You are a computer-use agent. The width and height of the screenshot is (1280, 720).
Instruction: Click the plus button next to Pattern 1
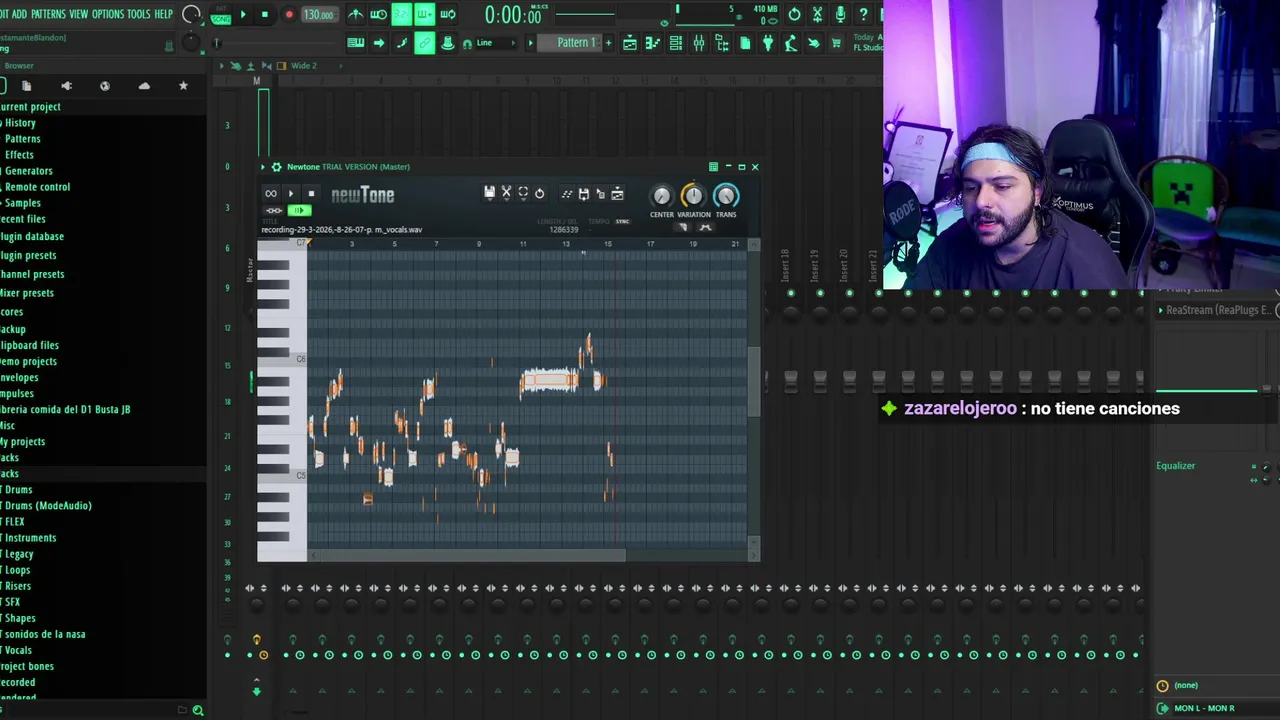tap(608, 43)
